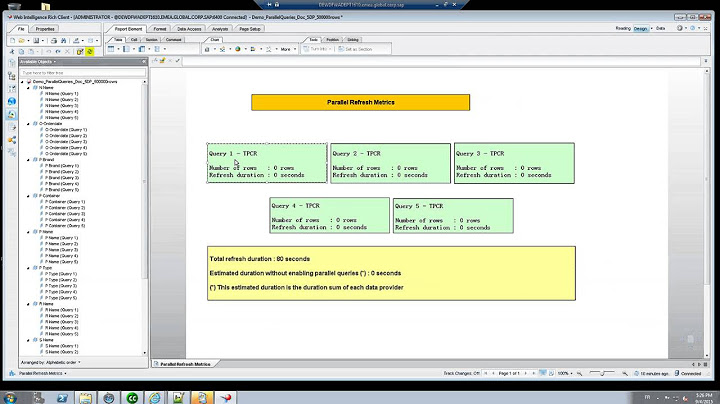Adjust the zoom slider handle
720x404 pixels.
pos(602,374)
